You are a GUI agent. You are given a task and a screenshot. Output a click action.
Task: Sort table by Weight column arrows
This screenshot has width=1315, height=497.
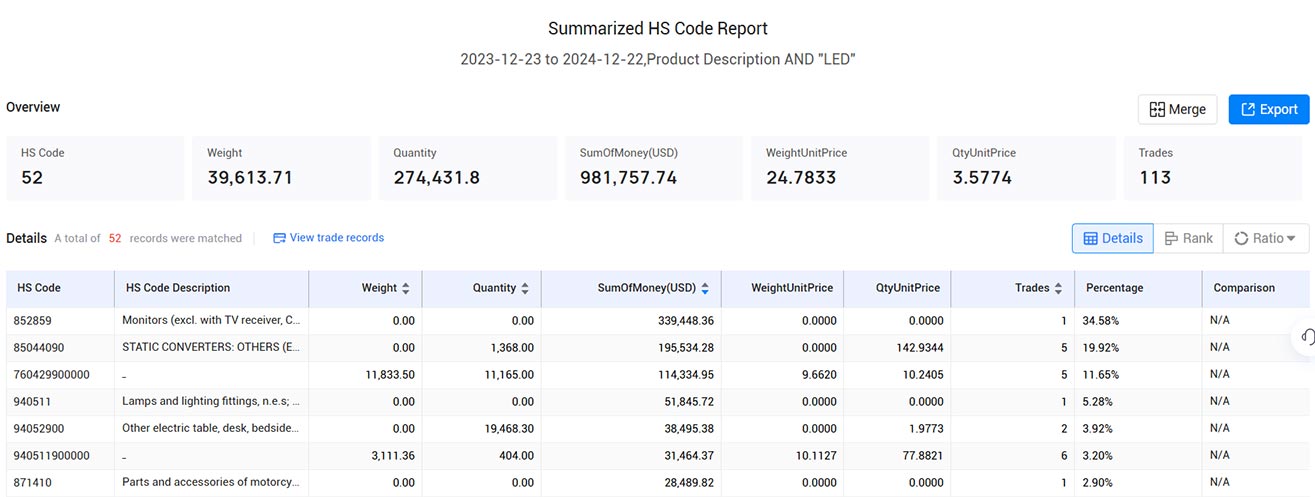405,288
